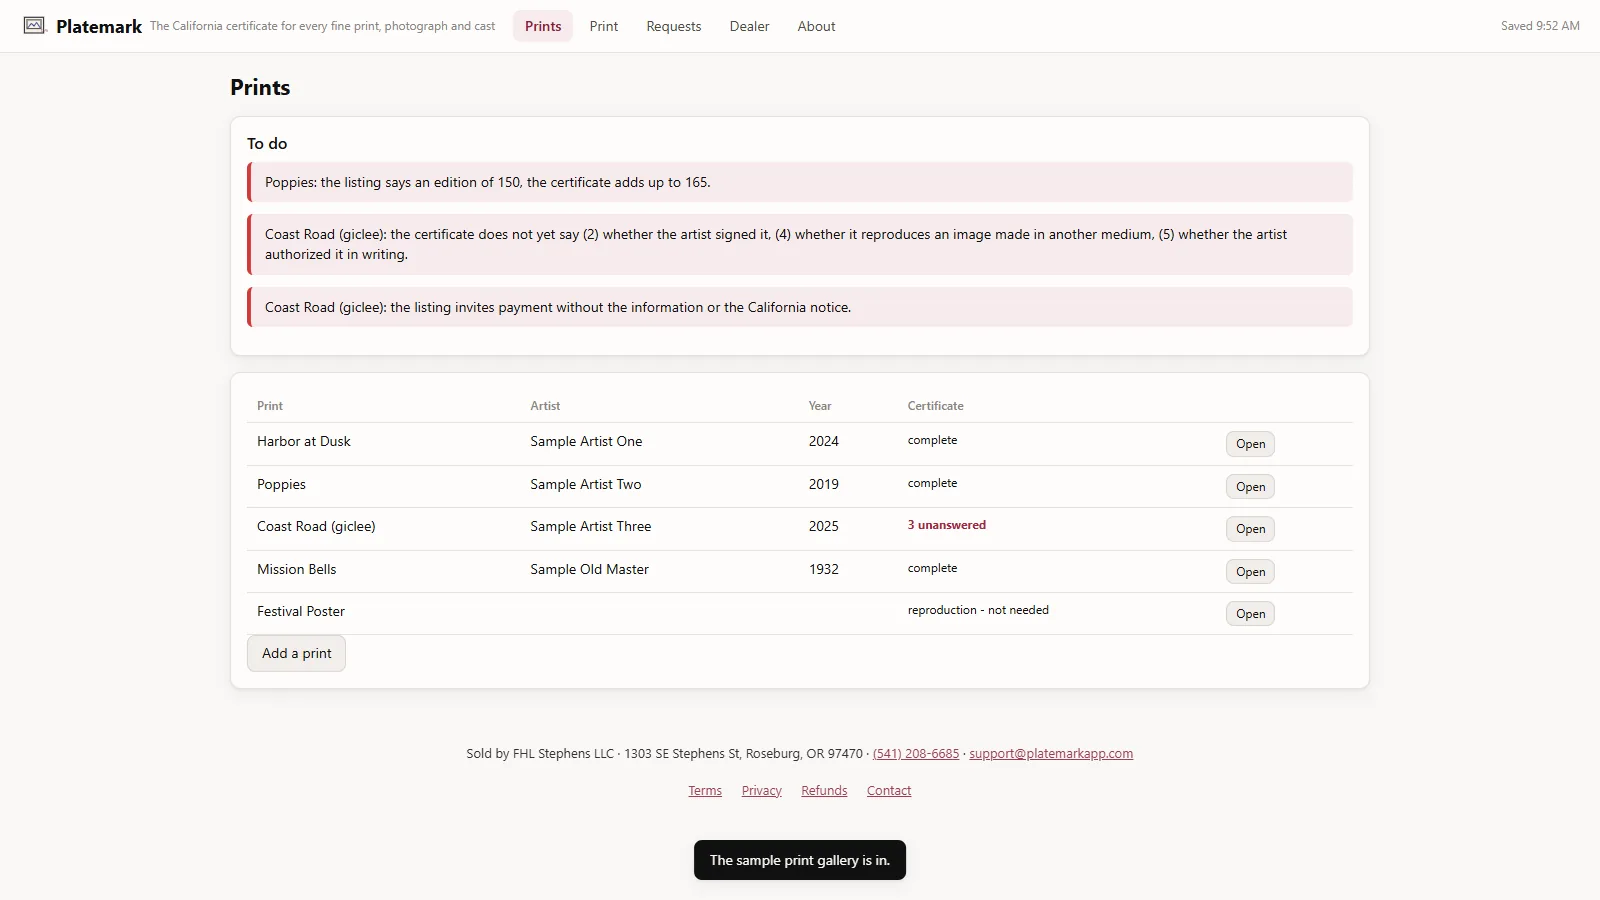1600x900 pixels.
Task: Open the Prints tab
Action: (x=543, y=26)
